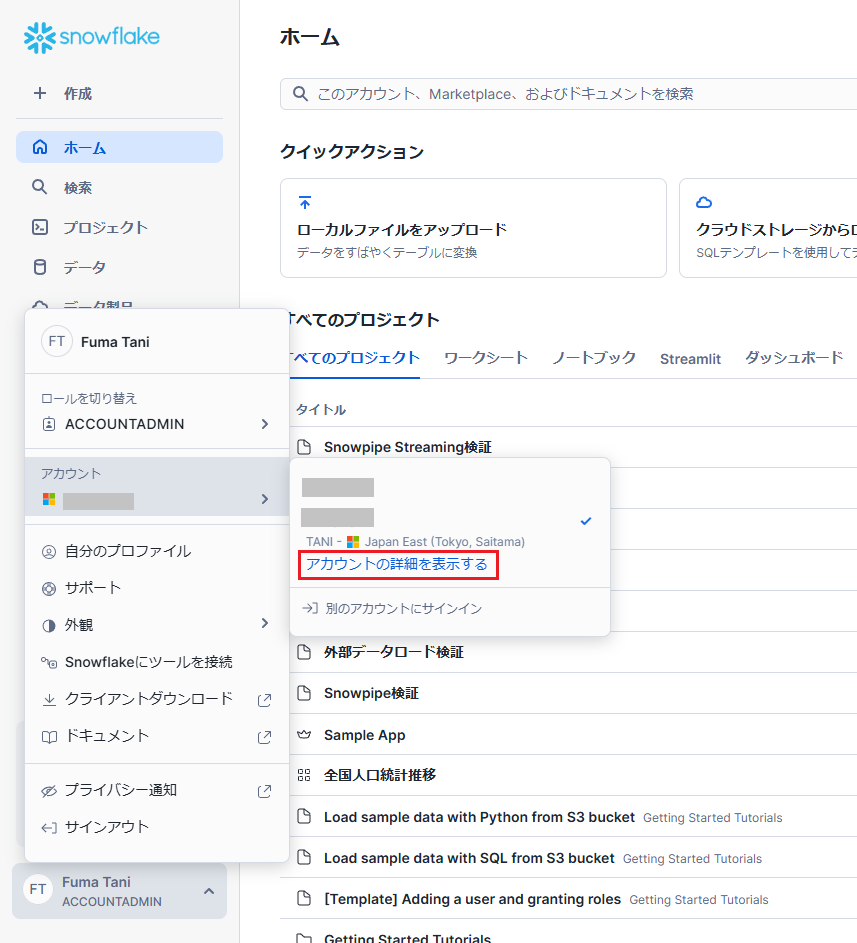This screenshot has height=943, width=857.
Task: Expand the ACCOUNTADMIN role switcher chevron
Action: [x=265, y=424]
